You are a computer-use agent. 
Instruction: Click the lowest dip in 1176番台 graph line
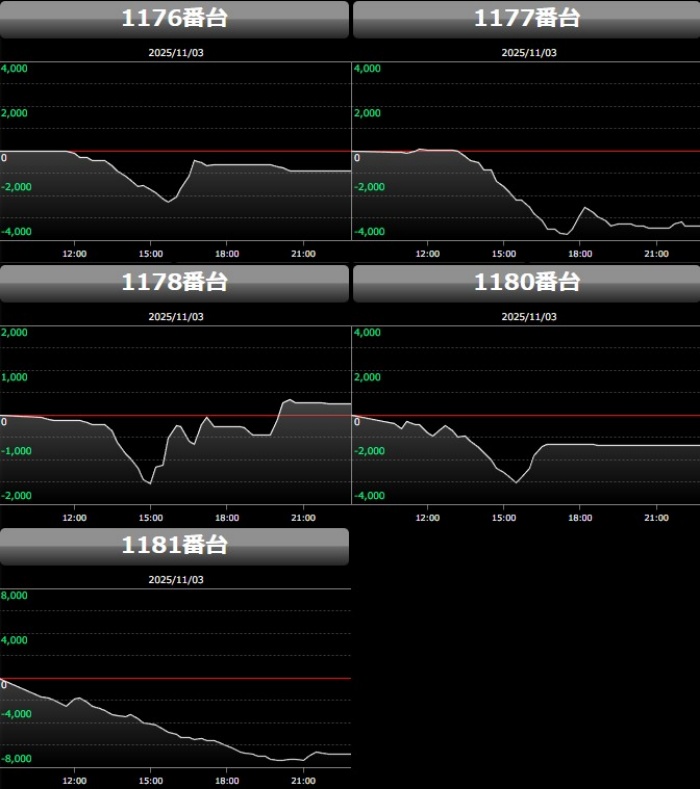click(x=168, y=202)
